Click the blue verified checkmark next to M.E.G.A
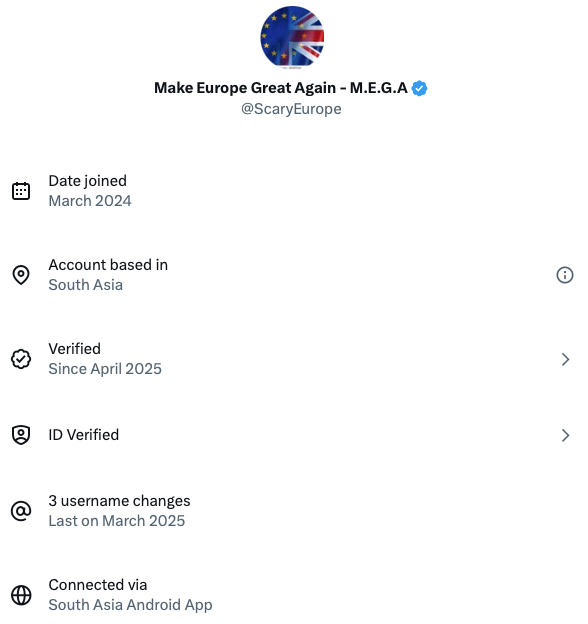The image size is (588, 624). (419, 88)
